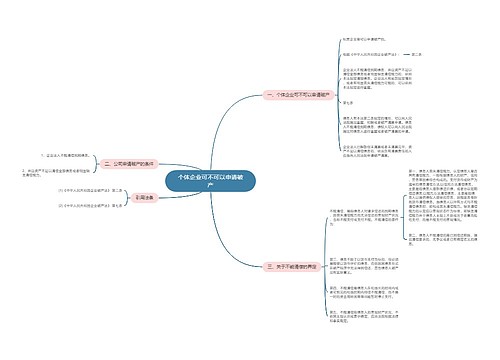Screen dimensions: 500x360
Task: Select the central node 个体企业可不可以申请破产
Action: [210, 181]
